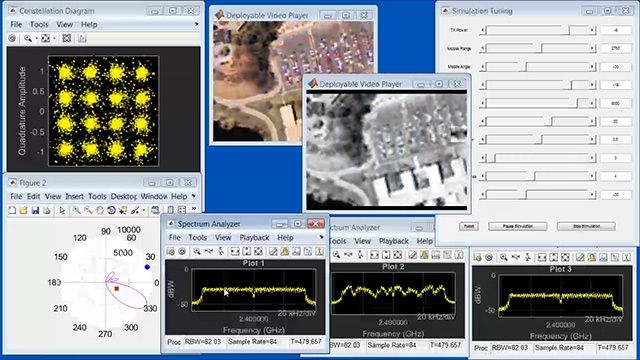Expand Figure 2 menu bar overflow arrow
The width and height of the screenshot is (640, 360).
pos(193,196)
